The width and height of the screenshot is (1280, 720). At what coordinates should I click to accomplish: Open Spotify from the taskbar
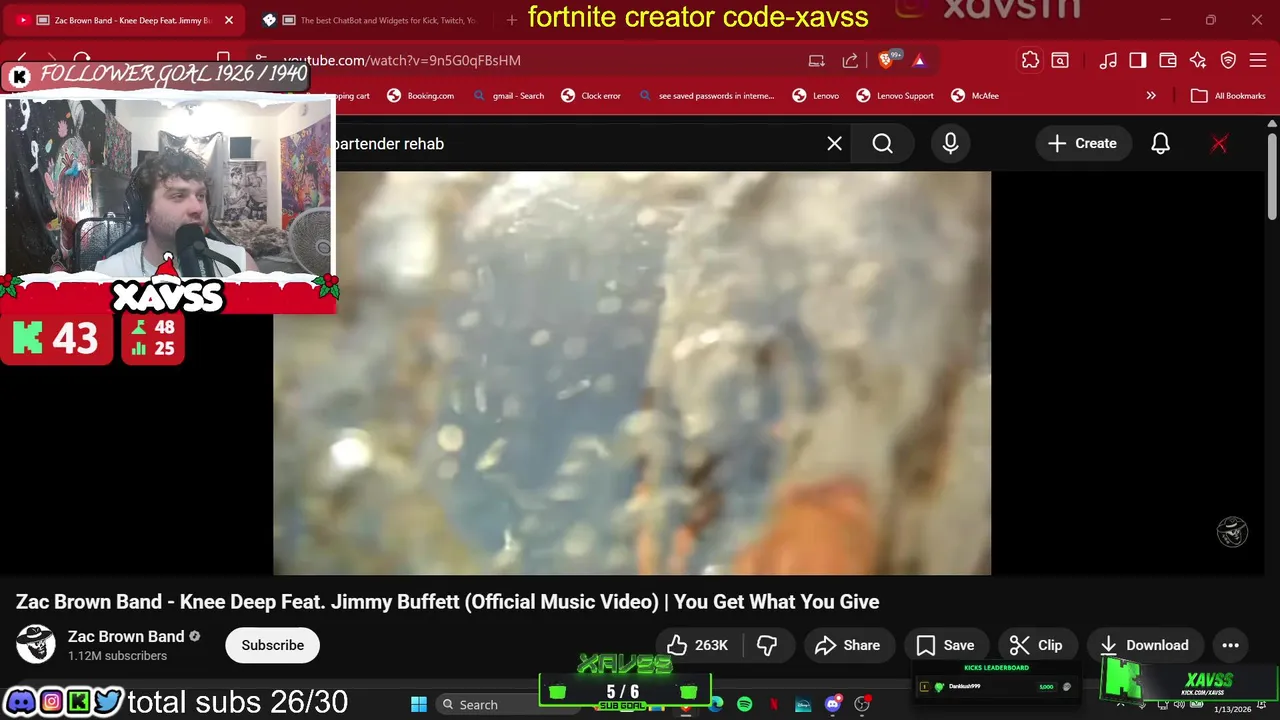(745, 704)
